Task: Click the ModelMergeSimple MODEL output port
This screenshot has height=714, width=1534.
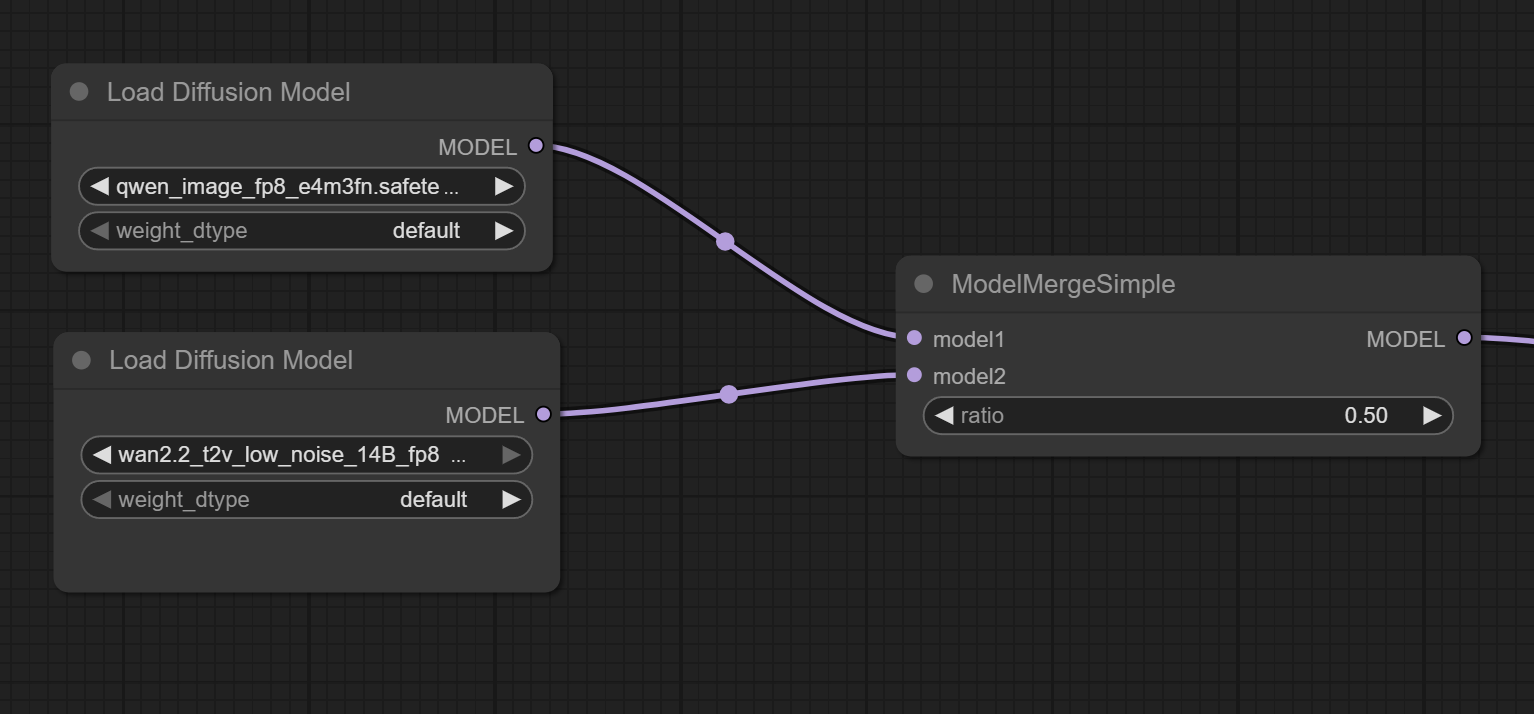Action: 1464,338
